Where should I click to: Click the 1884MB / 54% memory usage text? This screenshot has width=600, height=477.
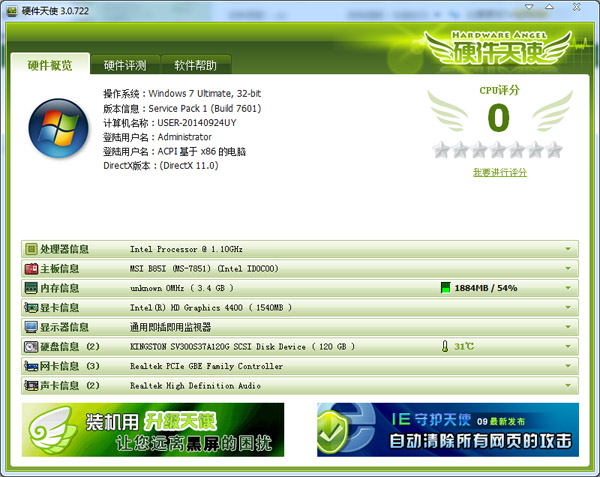(x=486, y=288)
